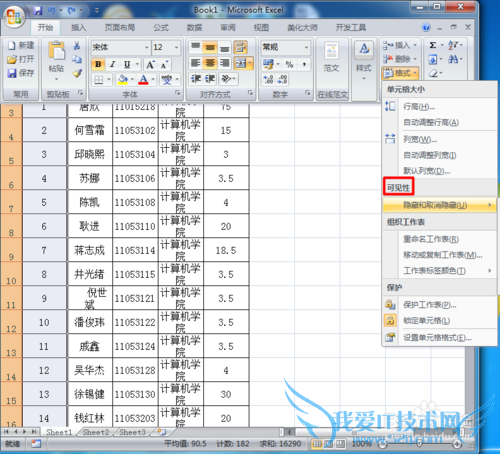
Task: Click the AutoSum sigma icon
Action: click(433, 45)
